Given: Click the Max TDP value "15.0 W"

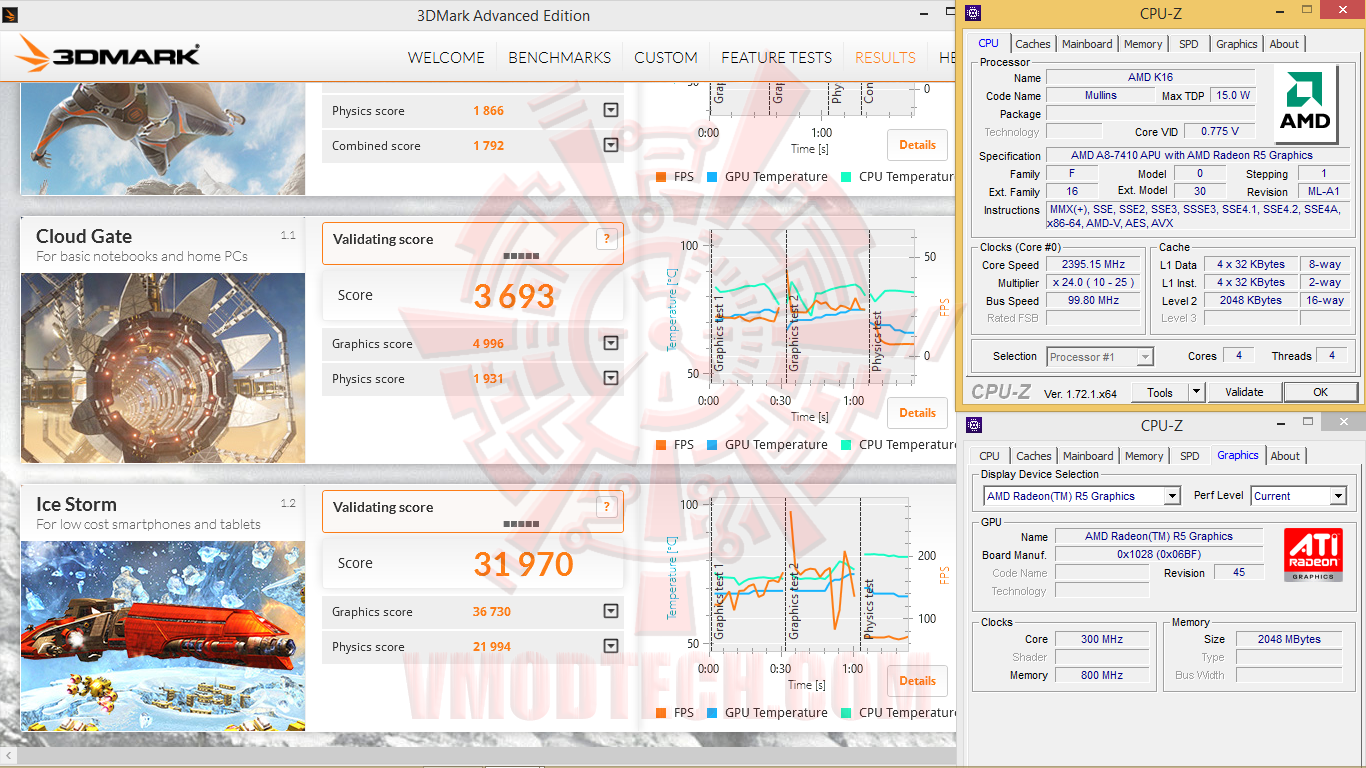Looking at the screenshot, I should click(x=1232, y=96).
